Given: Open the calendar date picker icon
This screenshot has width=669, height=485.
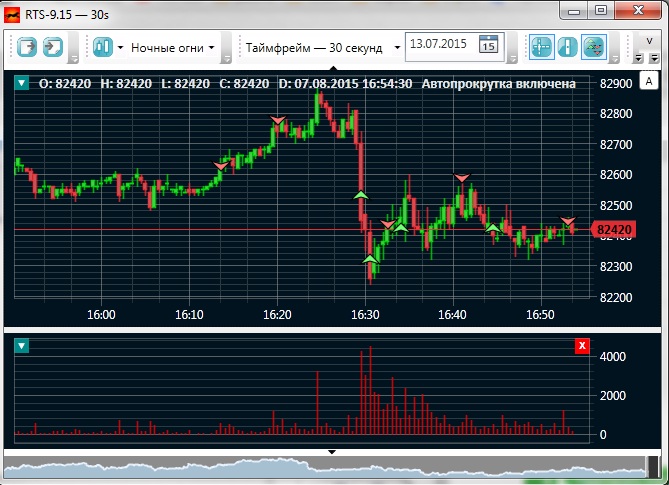Looking at the screenshot, I should (x=489, y=44).
